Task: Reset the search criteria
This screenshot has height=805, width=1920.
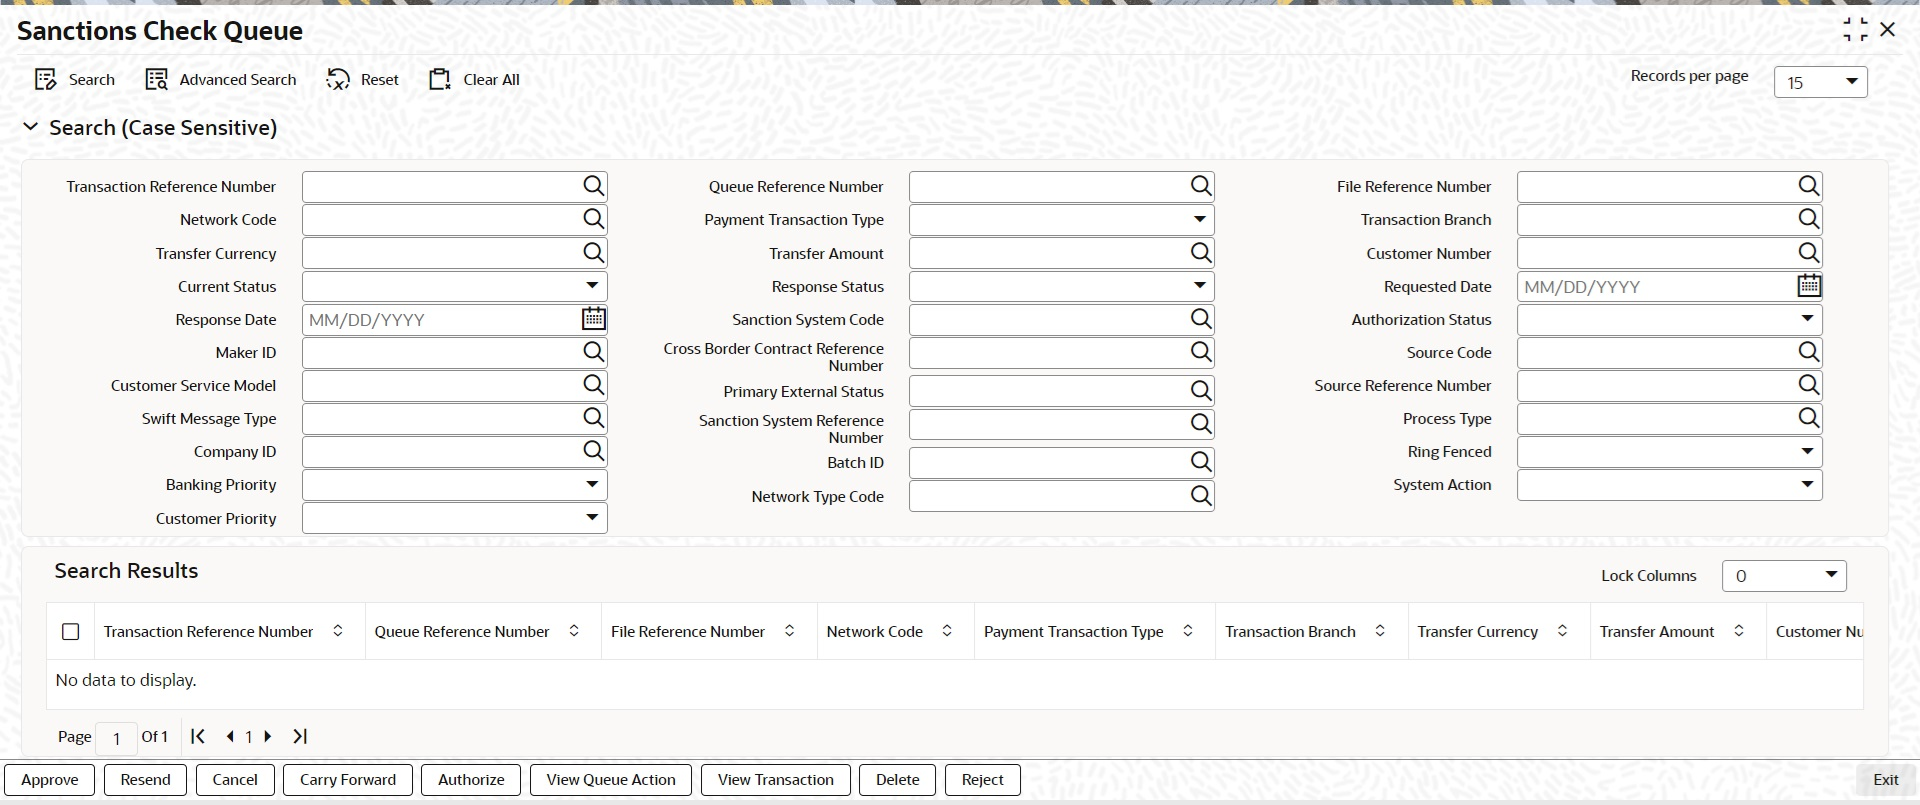Action: tap(363, 80)
